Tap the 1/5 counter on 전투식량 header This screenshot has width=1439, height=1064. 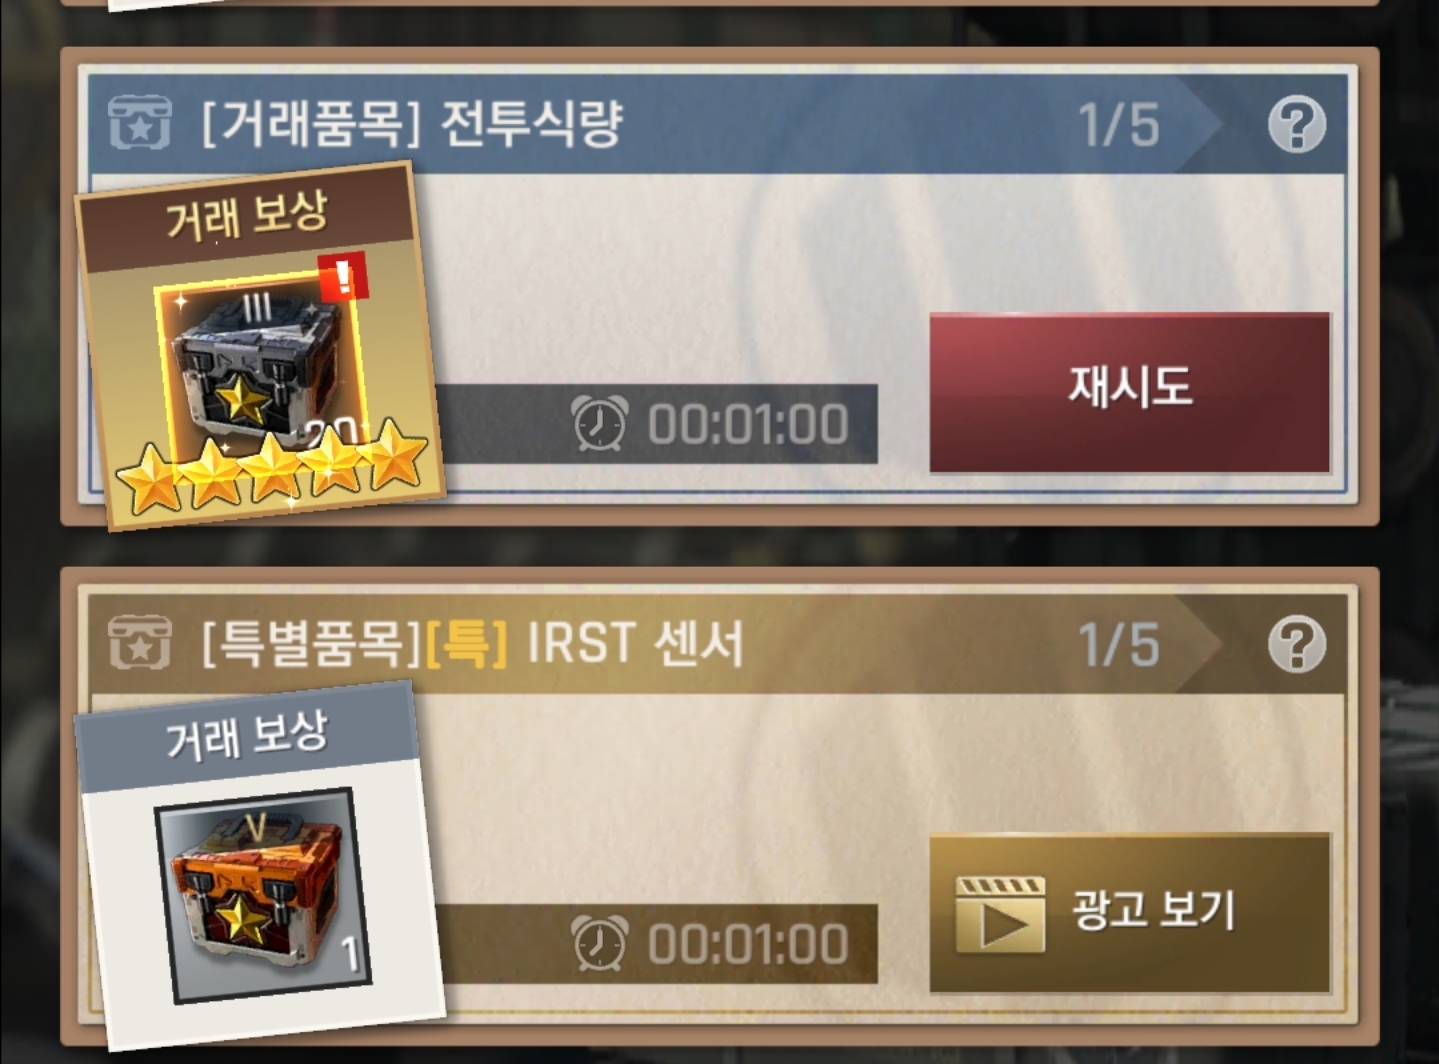[x=1119, y=126]
